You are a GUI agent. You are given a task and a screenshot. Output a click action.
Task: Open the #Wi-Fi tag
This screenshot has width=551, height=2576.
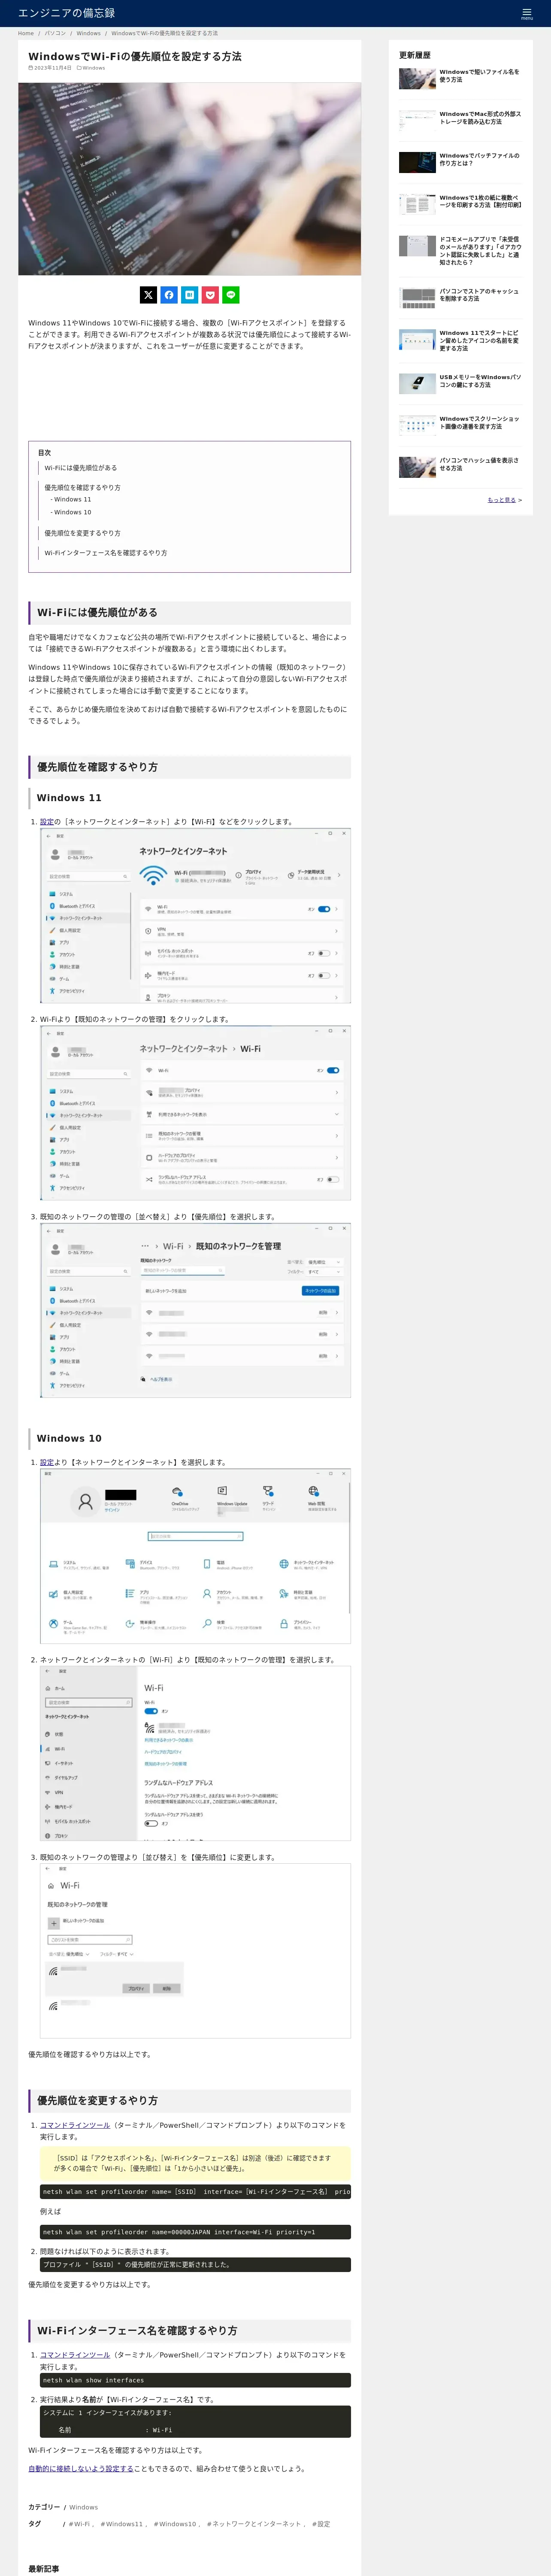(79, 2524)
